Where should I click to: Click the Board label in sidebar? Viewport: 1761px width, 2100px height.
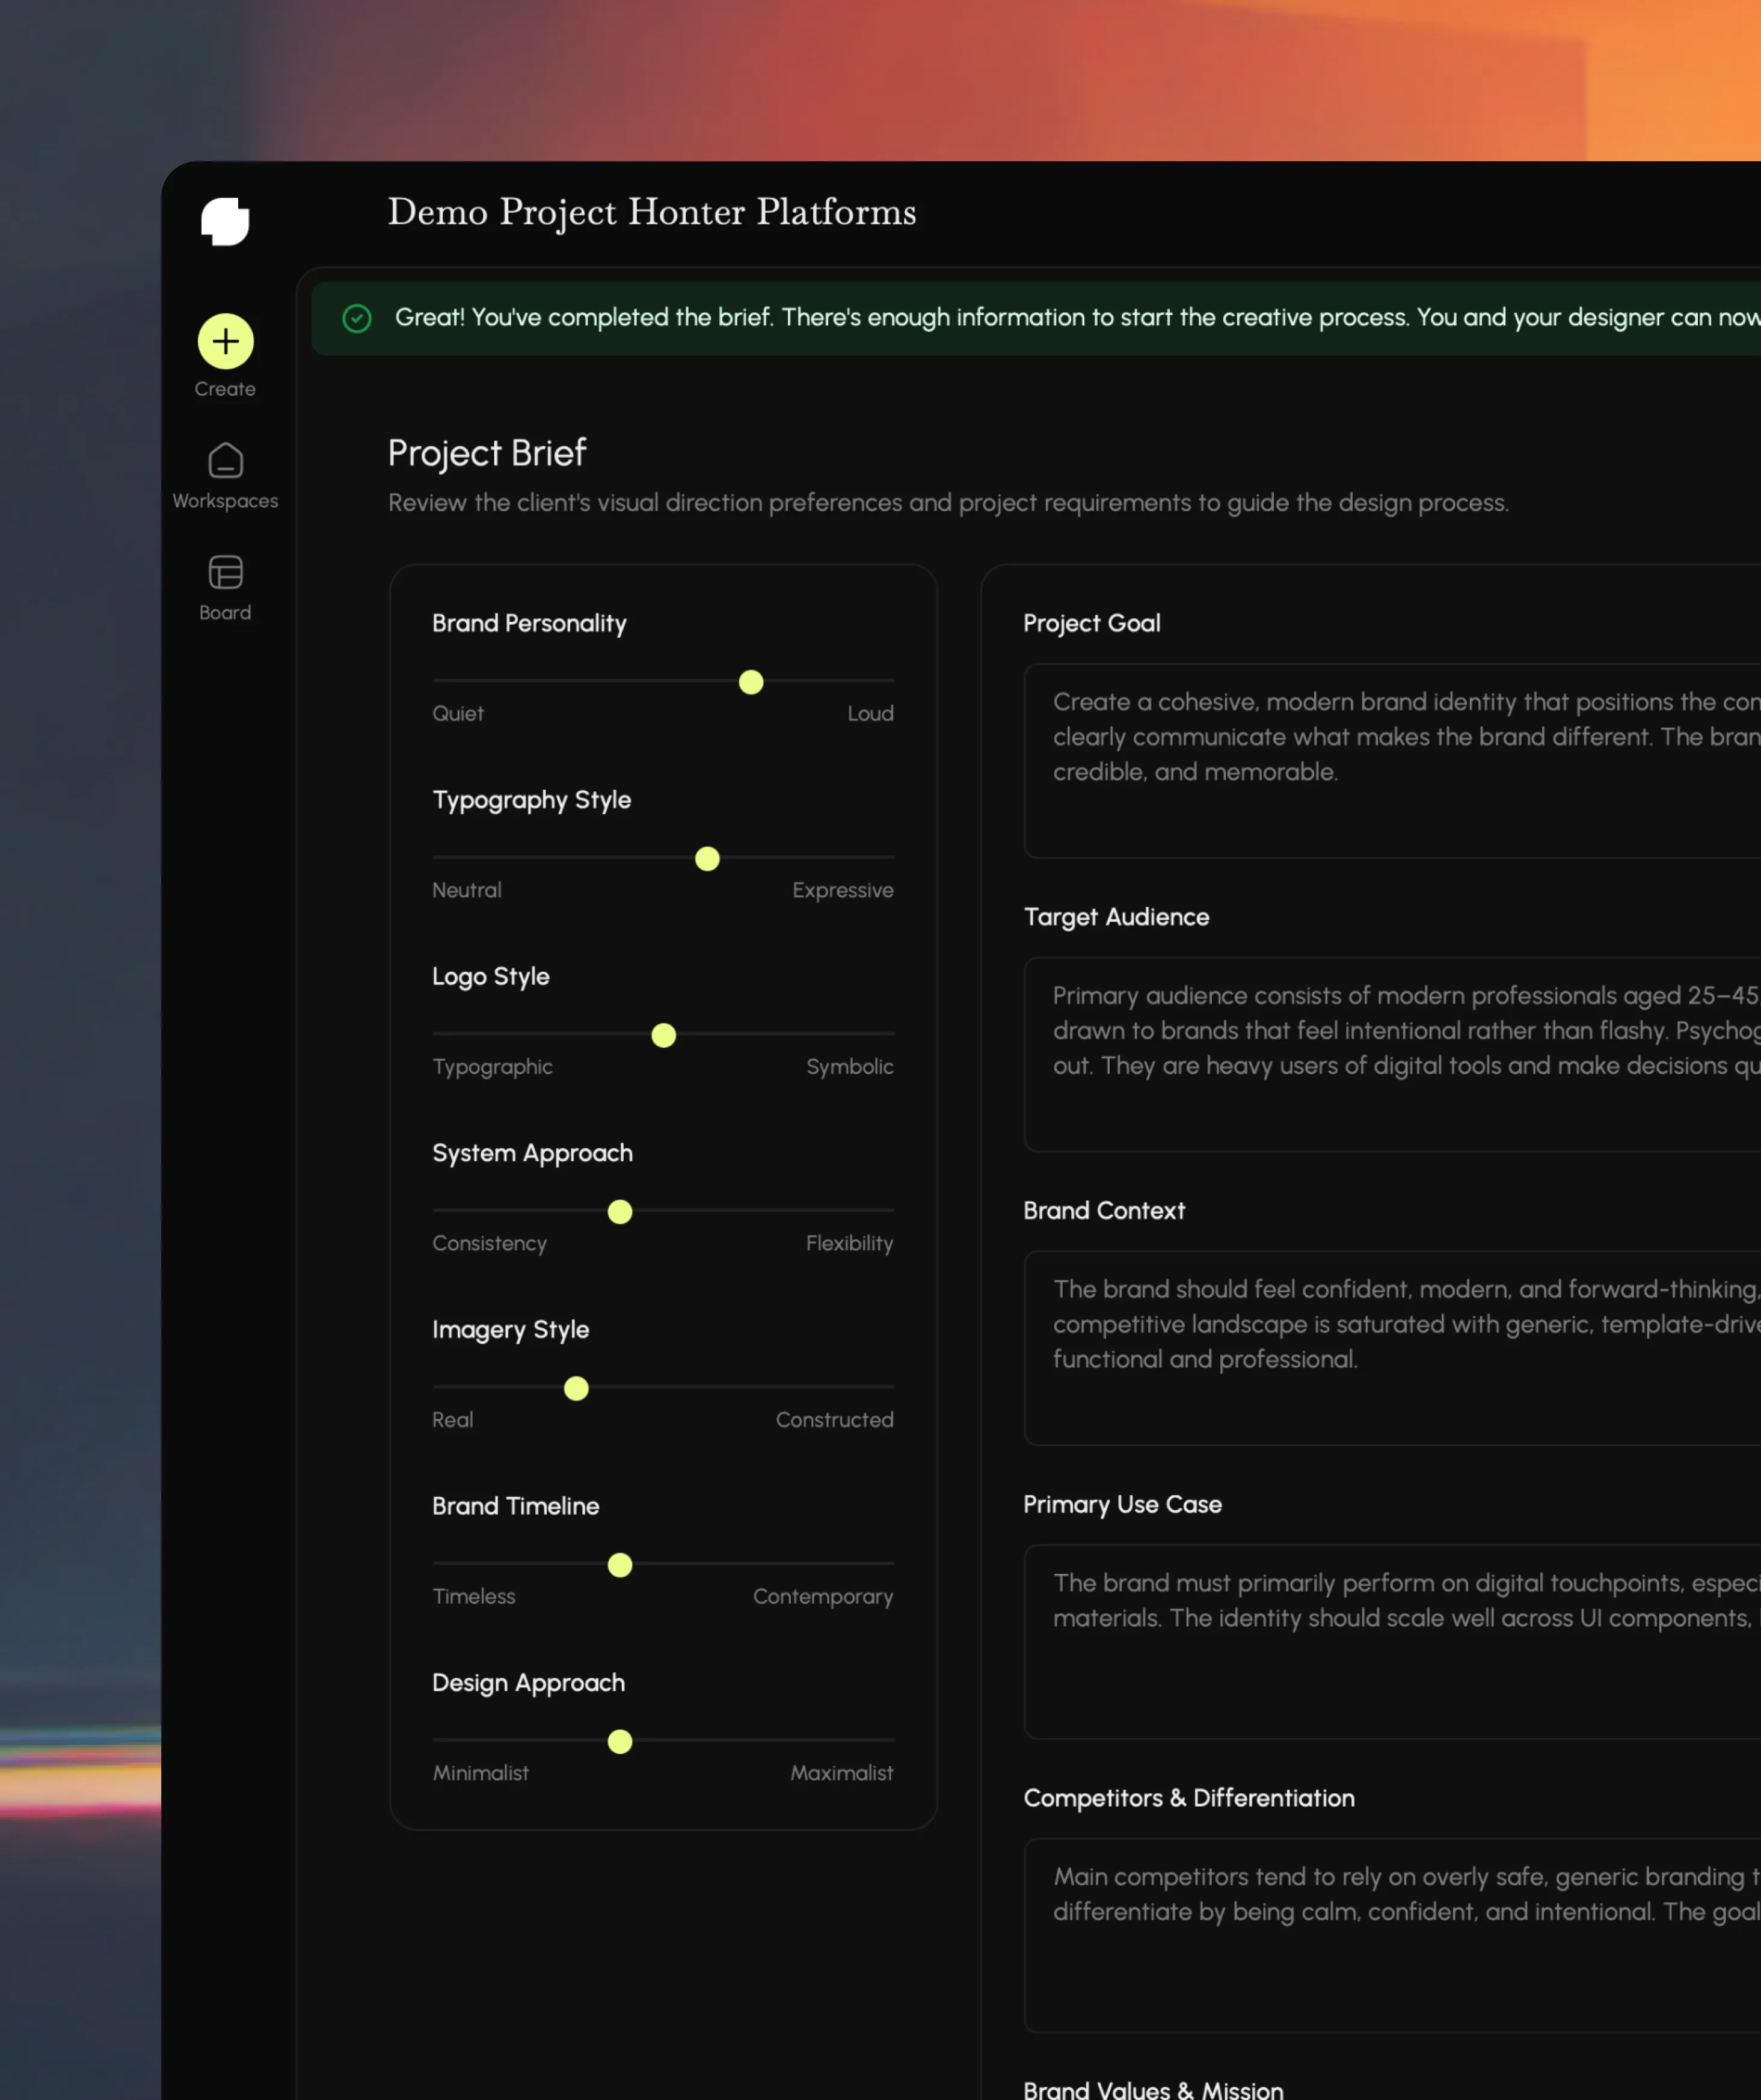pyautogui.click(x=225, y=612)
